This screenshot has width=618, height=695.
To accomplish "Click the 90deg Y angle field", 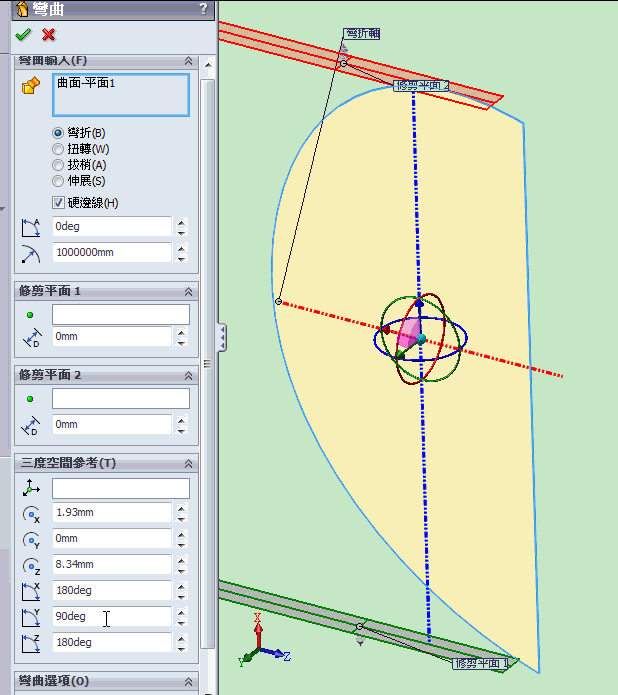I will click(x=112, y=617).
